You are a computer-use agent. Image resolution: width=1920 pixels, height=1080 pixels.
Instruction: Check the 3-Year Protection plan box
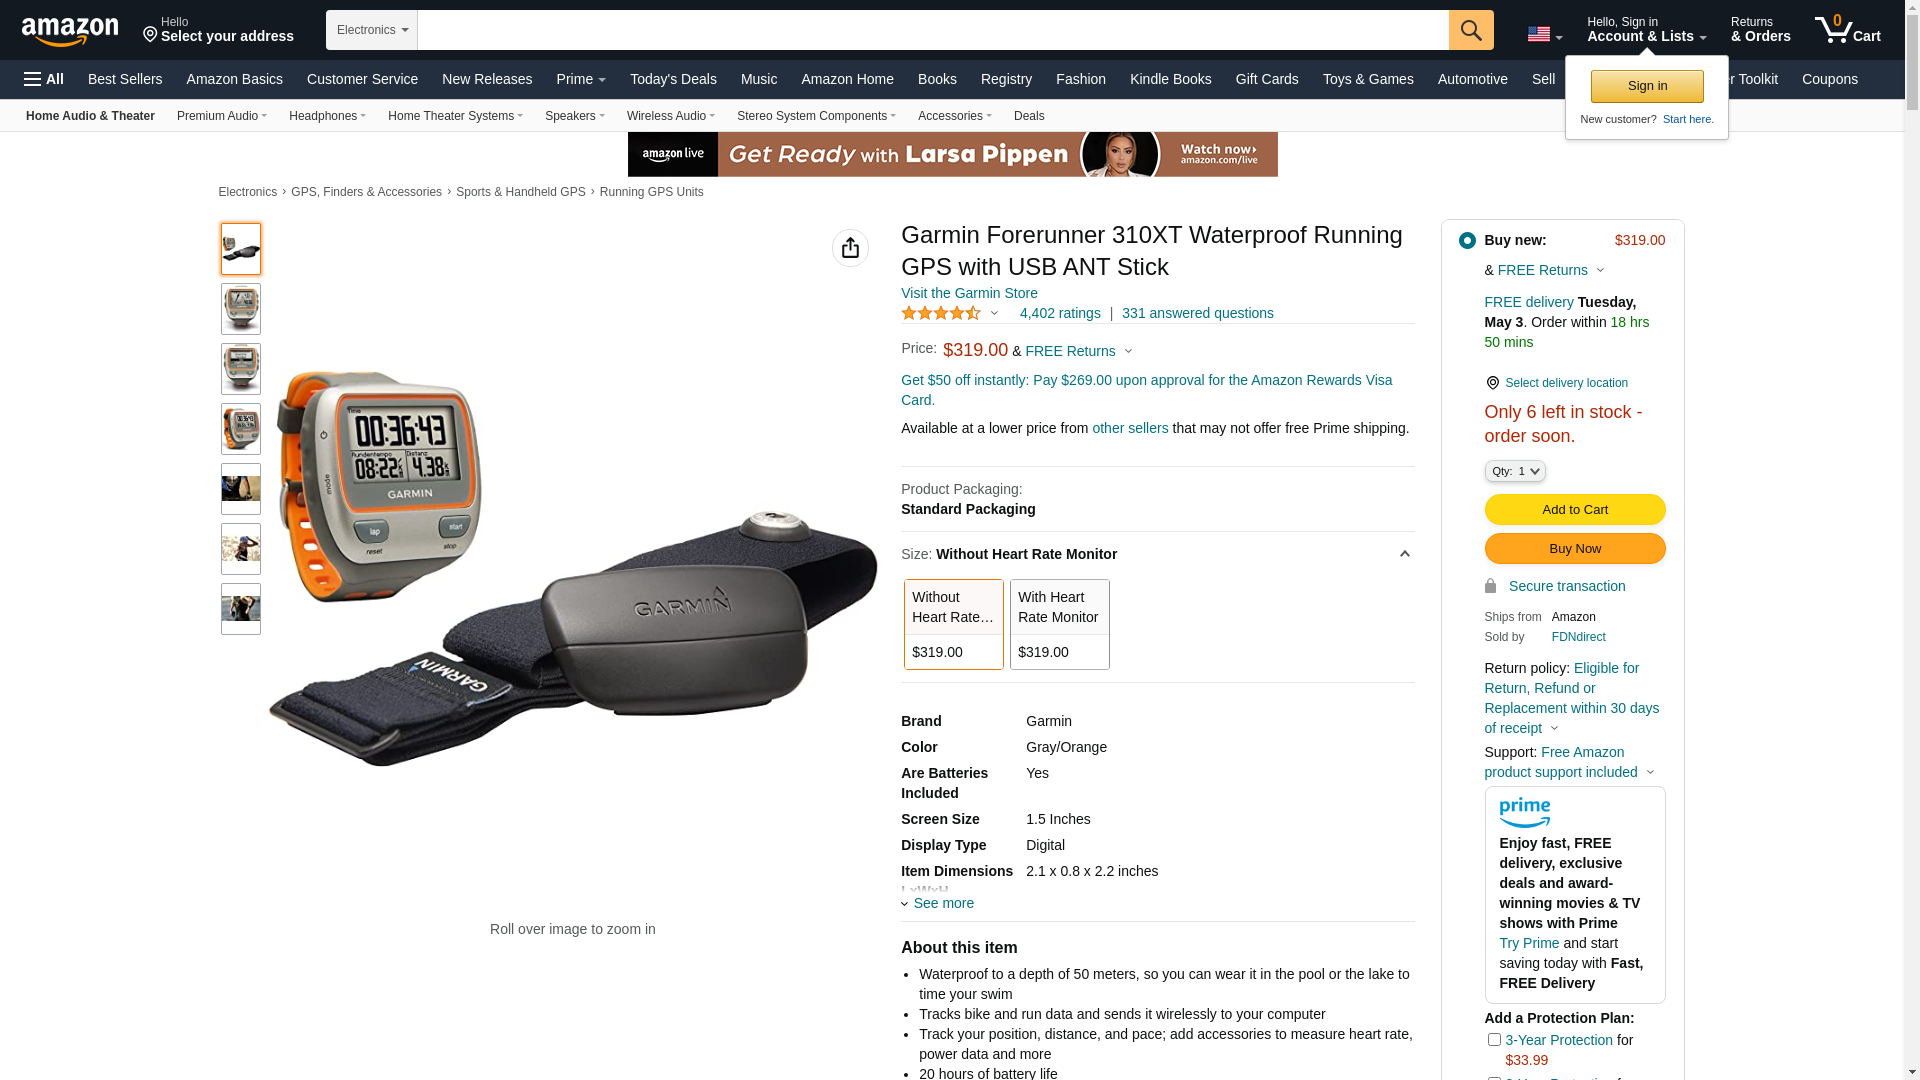pyautogui.click(x=1494, y=1040)
